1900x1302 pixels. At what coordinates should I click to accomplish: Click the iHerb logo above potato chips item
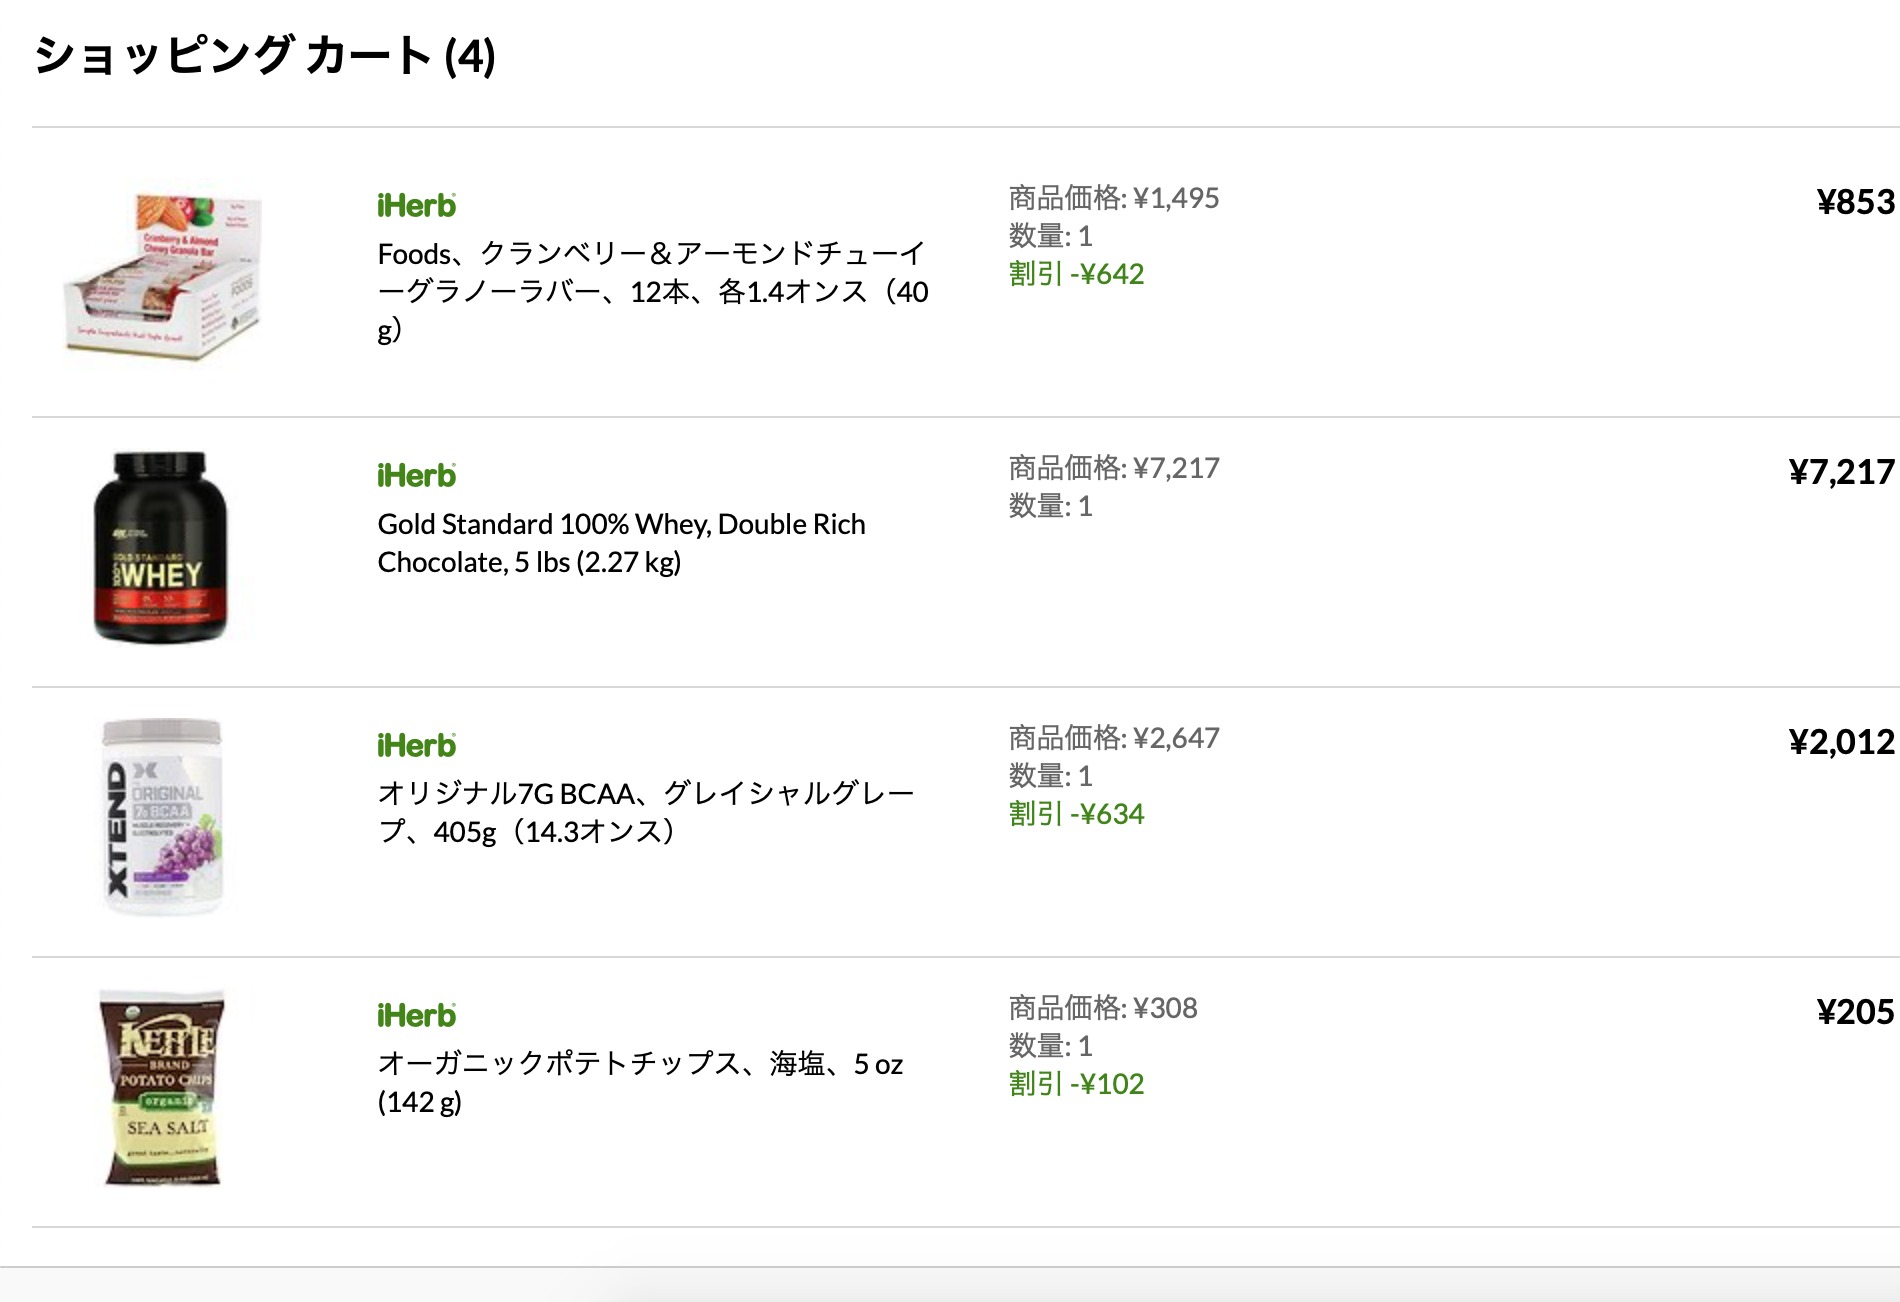[x=416, y=1016]
